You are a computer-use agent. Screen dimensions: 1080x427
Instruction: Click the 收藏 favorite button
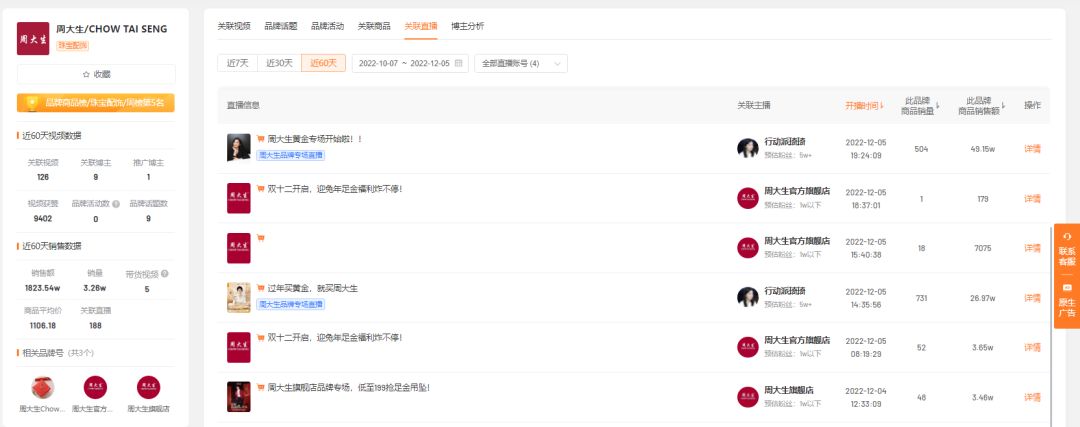coord(96,74)
